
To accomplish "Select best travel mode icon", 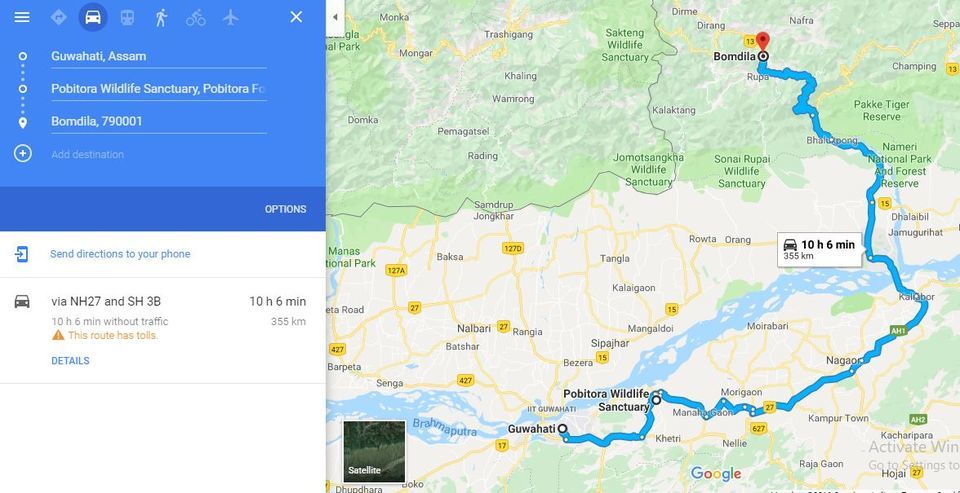I will pyautogui.click(x=59, y=17).
